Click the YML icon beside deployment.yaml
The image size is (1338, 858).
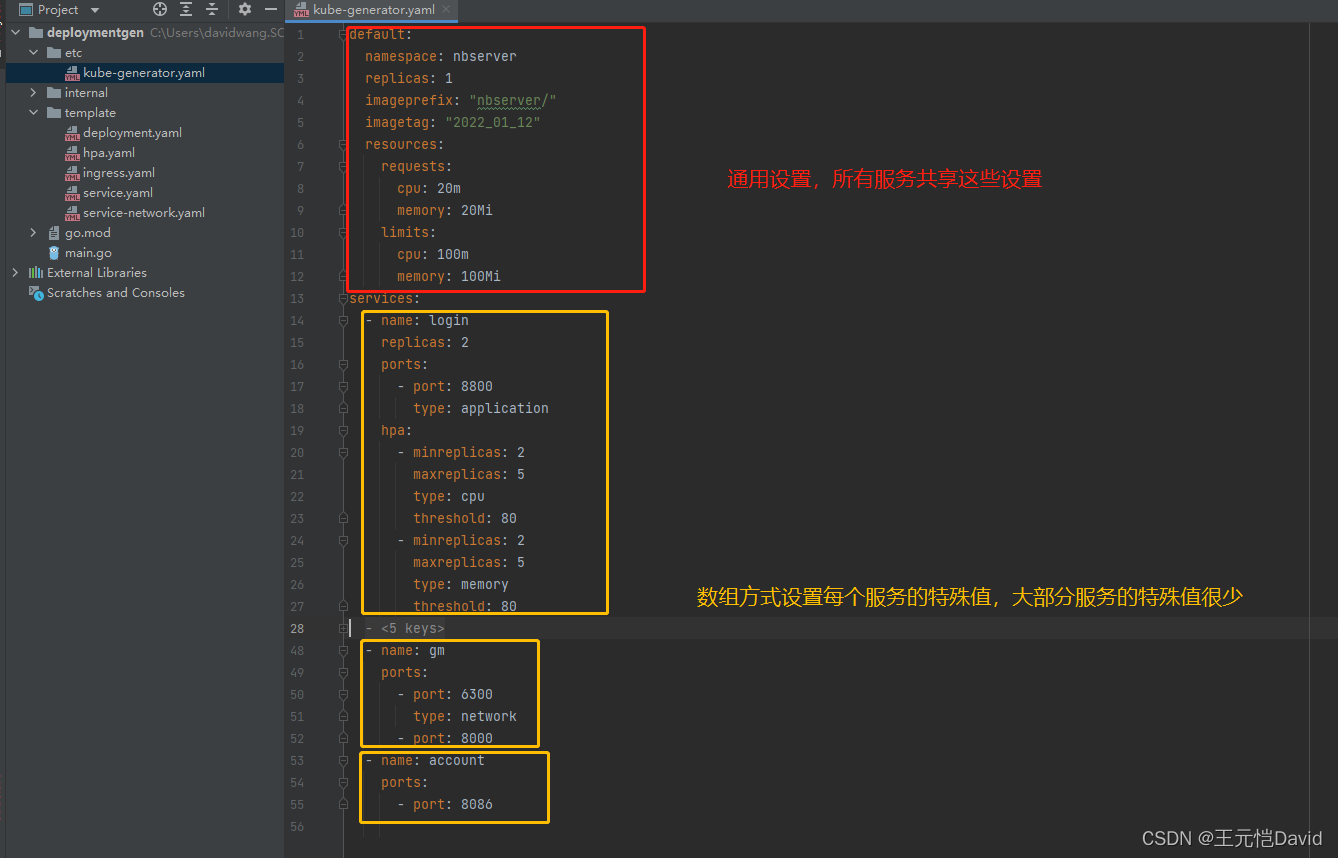pos(72,133)
